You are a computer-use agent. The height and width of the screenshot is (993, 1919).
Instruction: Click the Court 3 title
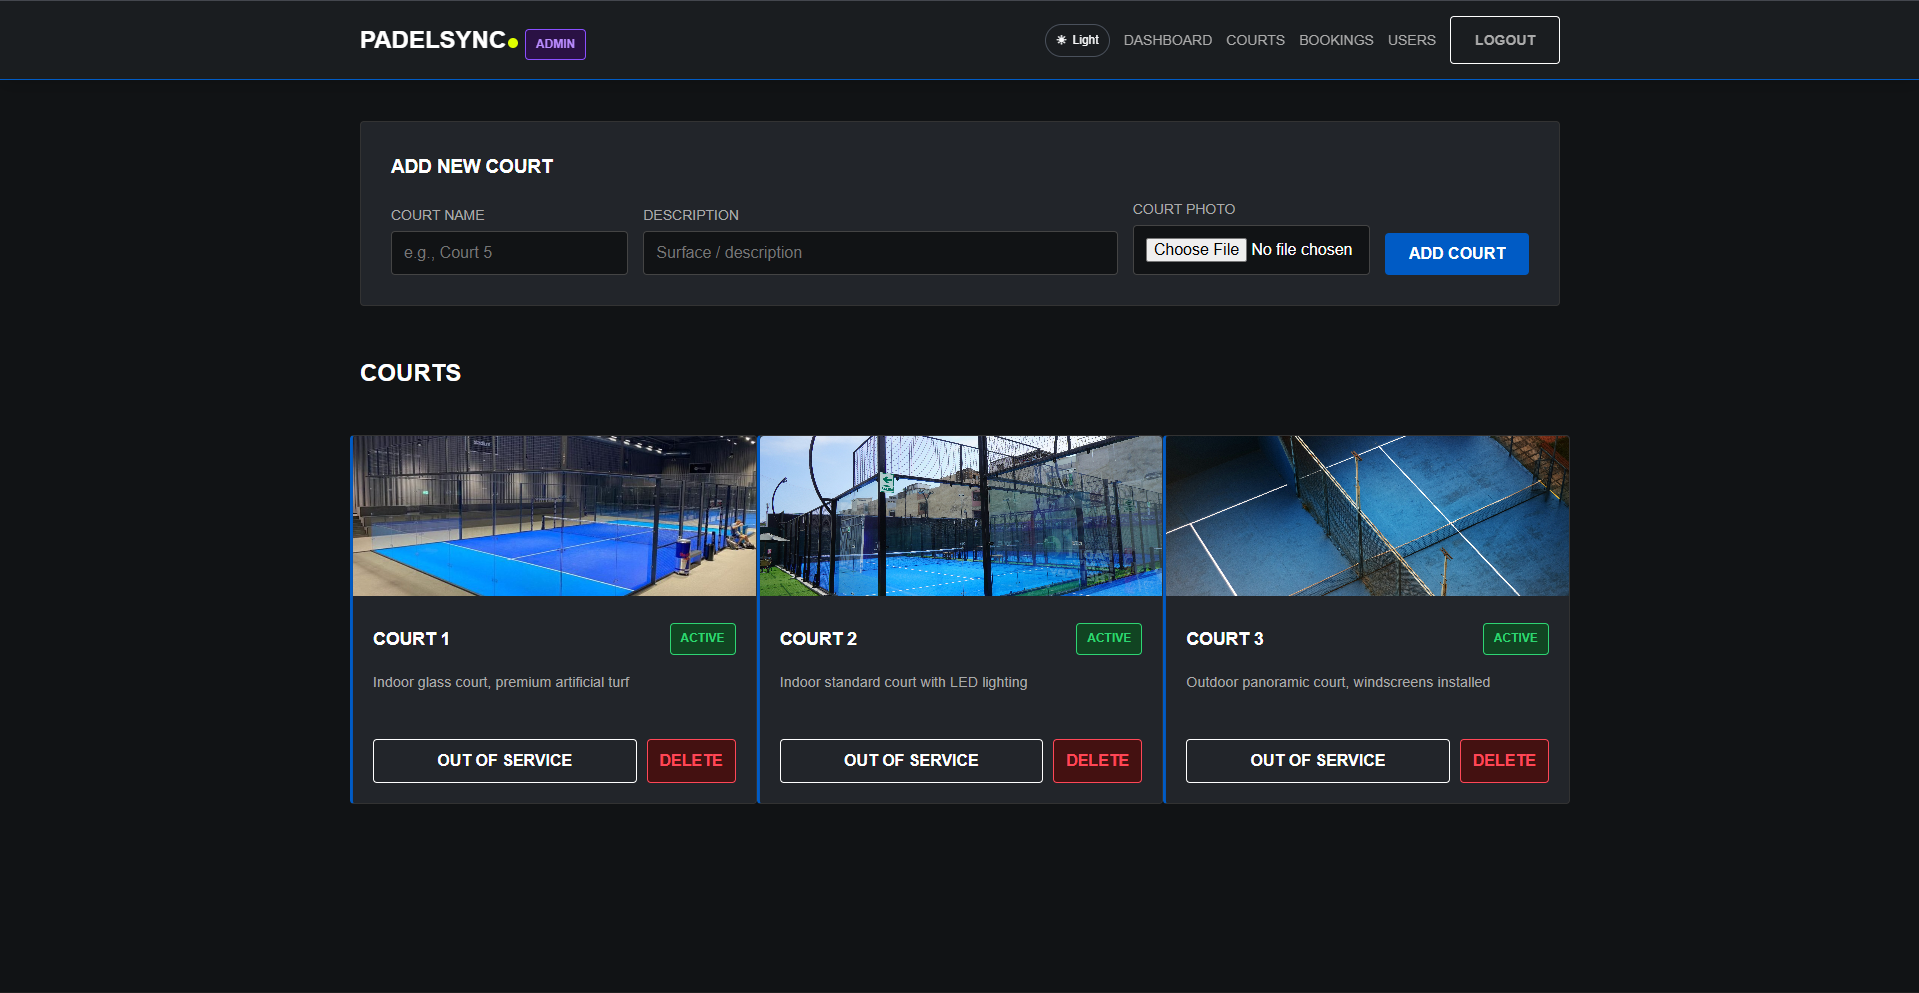1225,639
